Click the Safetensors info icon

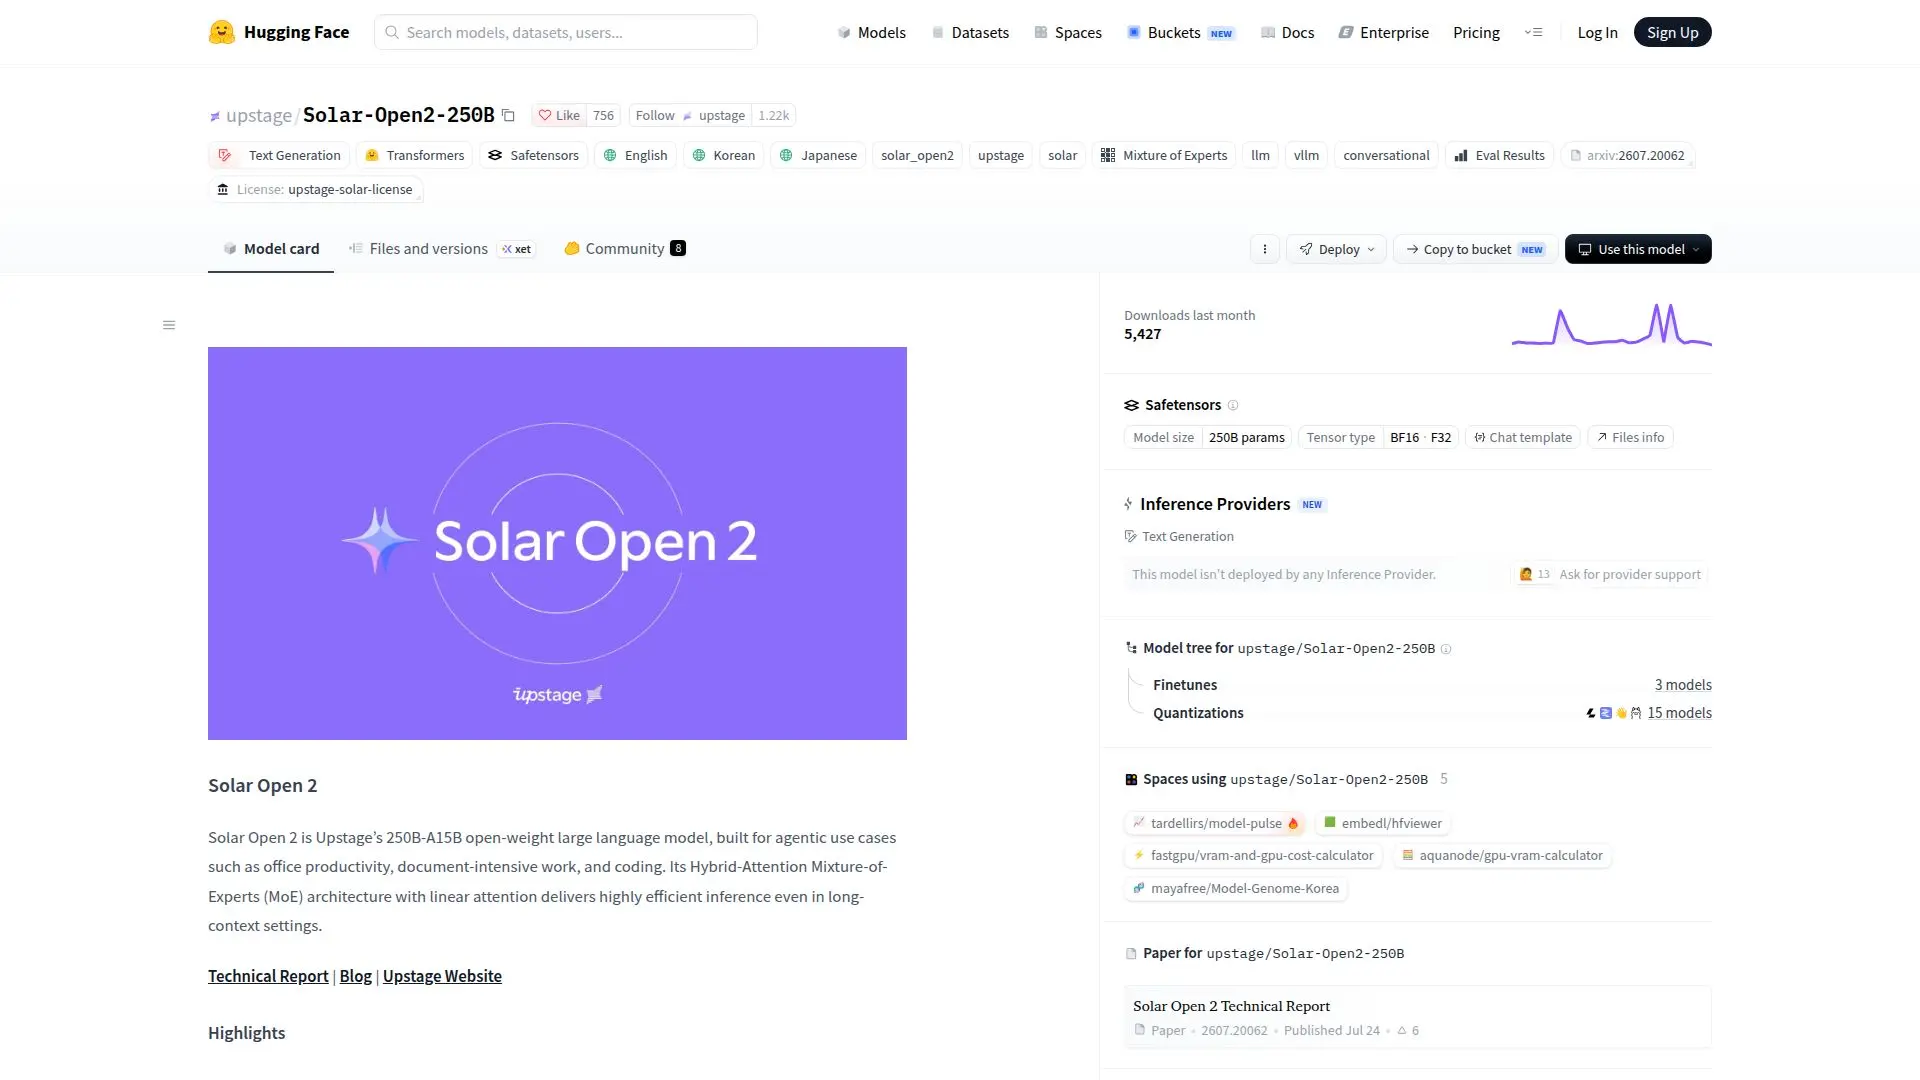pyautogui.click(x=1233, y=405)
